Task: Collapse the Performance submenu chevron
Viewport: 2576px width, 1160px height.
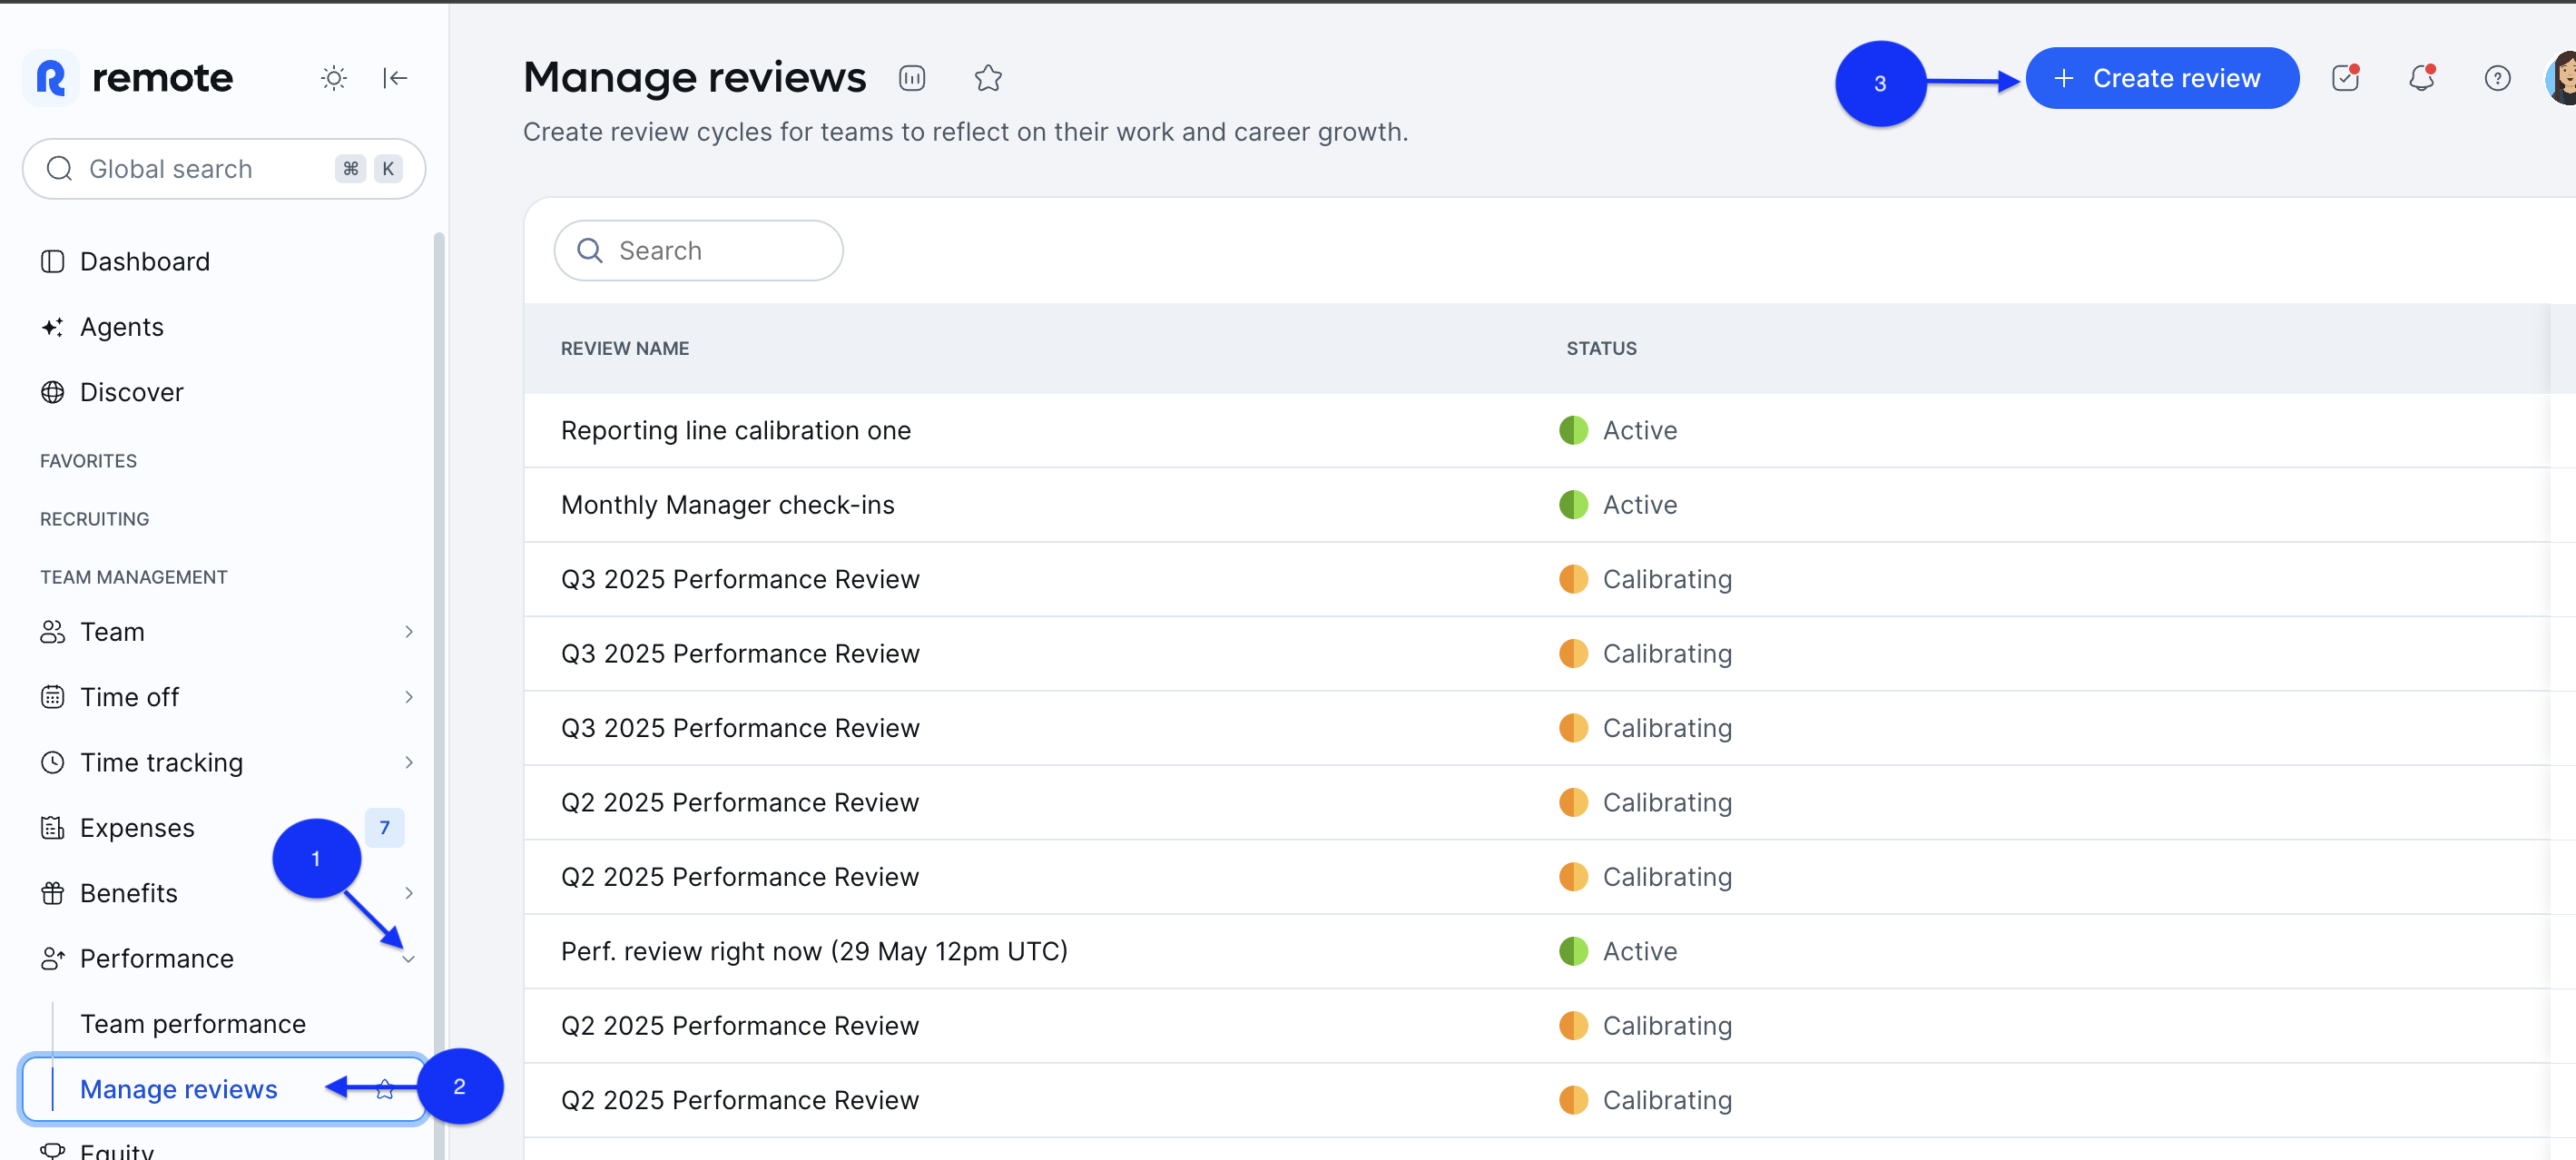Action: 408,959
